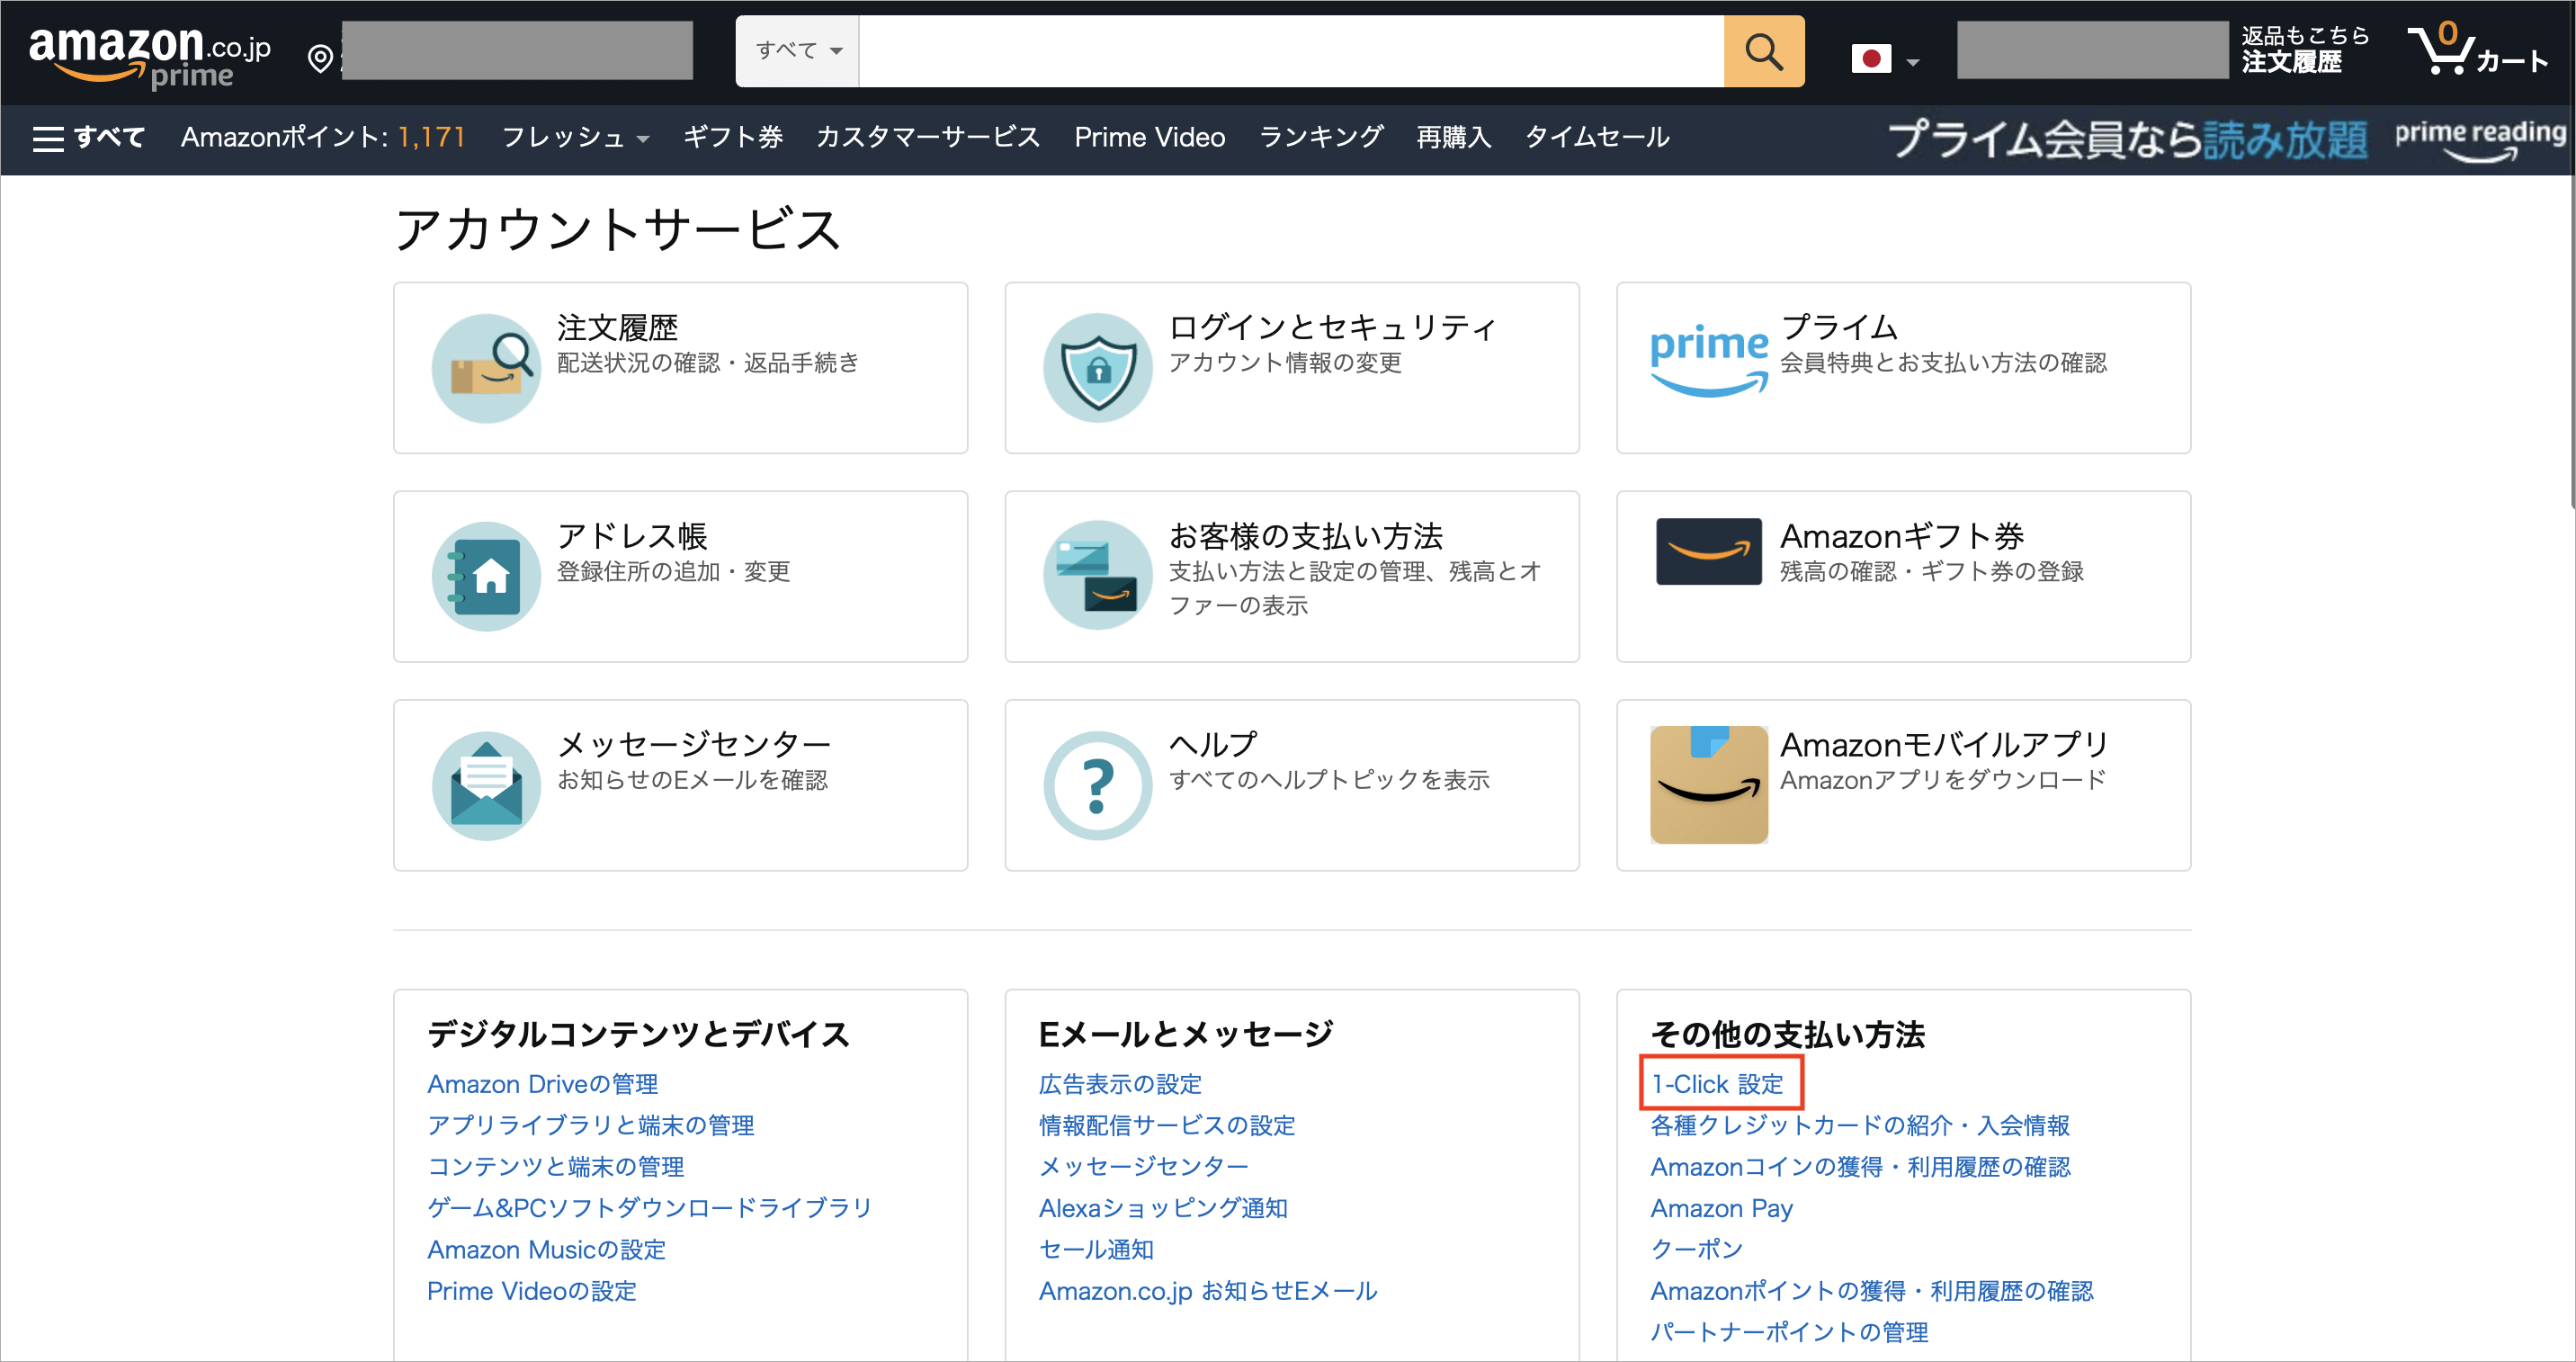The width and height of the screenshot is (2576, 1362).
Task: Open the 1-Click 設定 link
Action: [1718, 1085]
